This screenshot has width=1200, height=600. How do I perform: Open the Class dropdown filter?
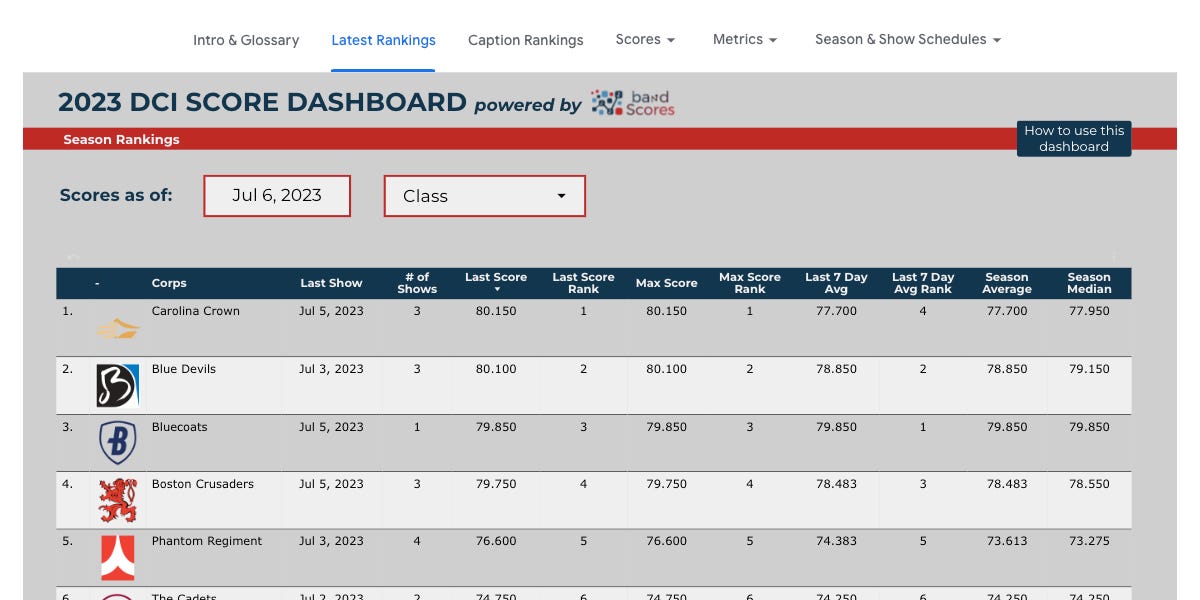coord(485,196)
